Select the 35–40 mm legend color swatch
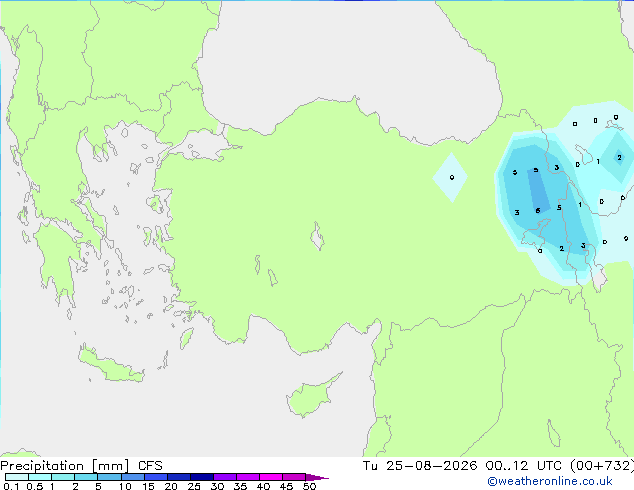Image resolution: width=634 pixels, height=490 pixels. point(247,477)
